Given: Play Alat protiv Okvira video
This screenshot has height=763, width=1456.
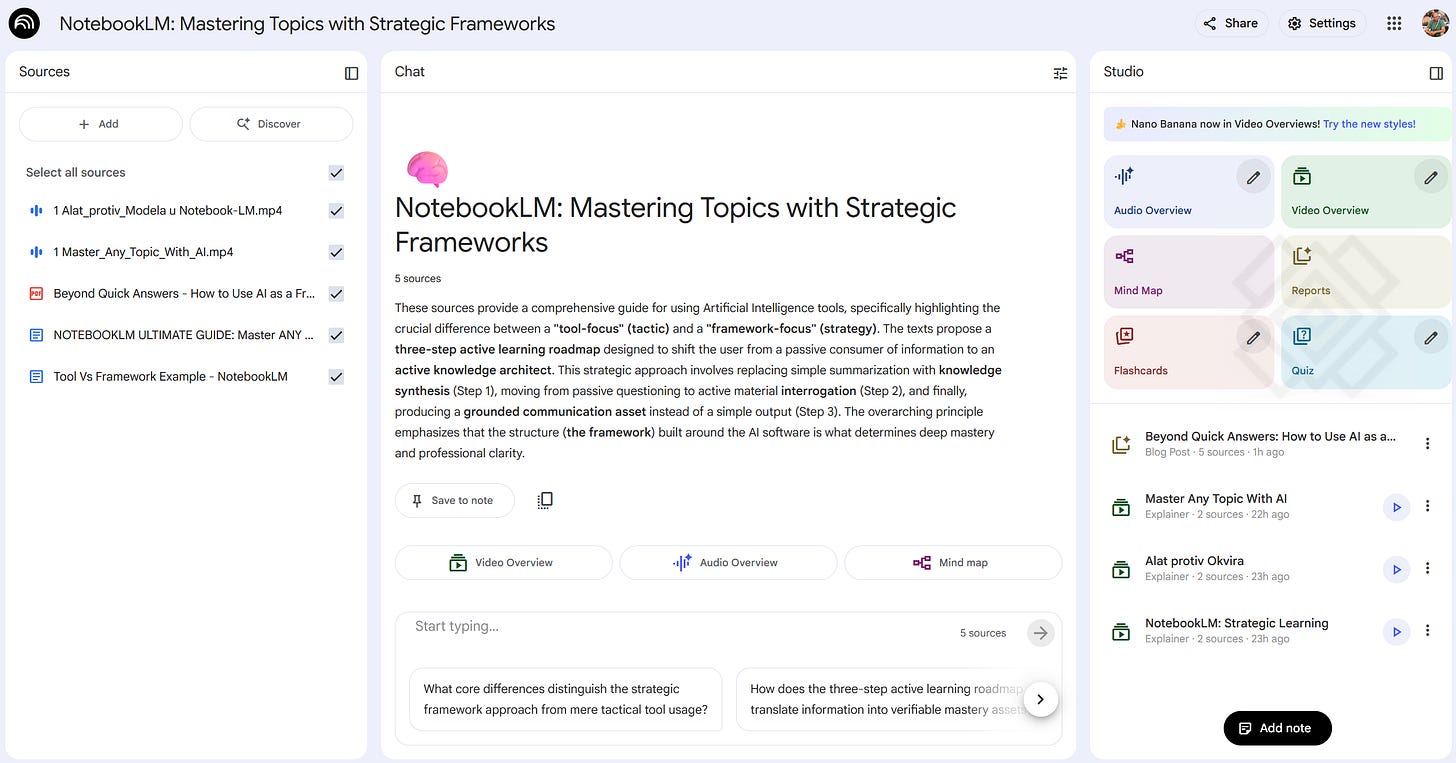Looking at the screenshot, I should click(x=1396, y=569).
